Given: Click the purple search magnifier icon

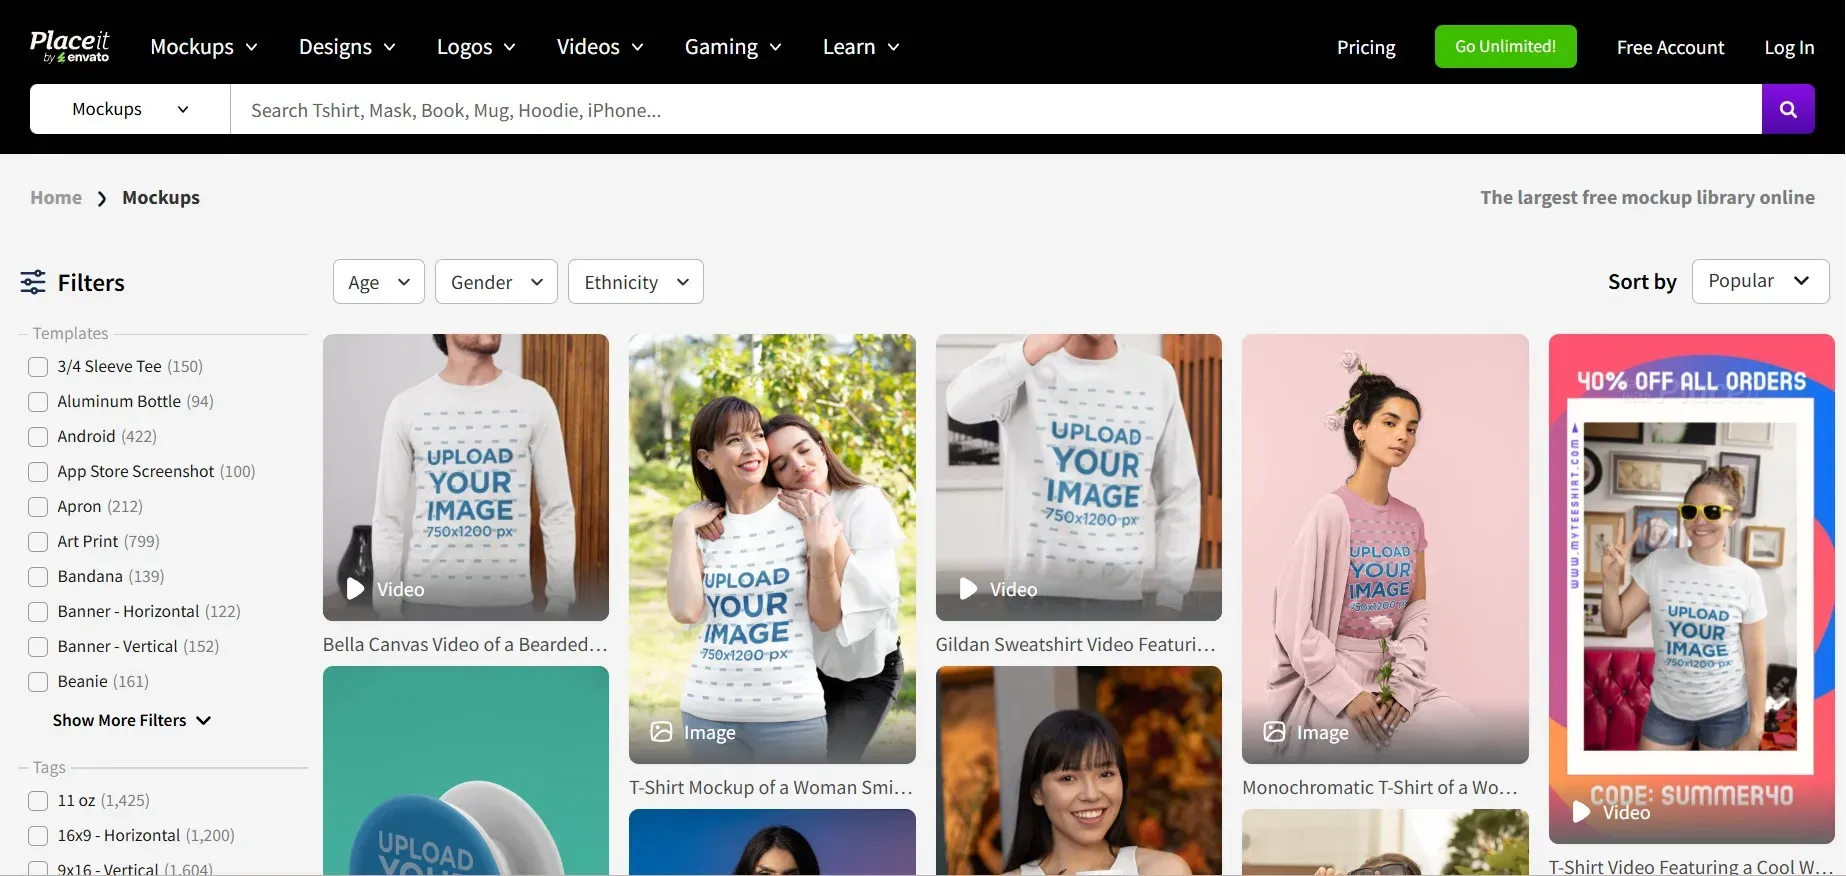Looking at the screenshot, I should [x=1788, y=109].
